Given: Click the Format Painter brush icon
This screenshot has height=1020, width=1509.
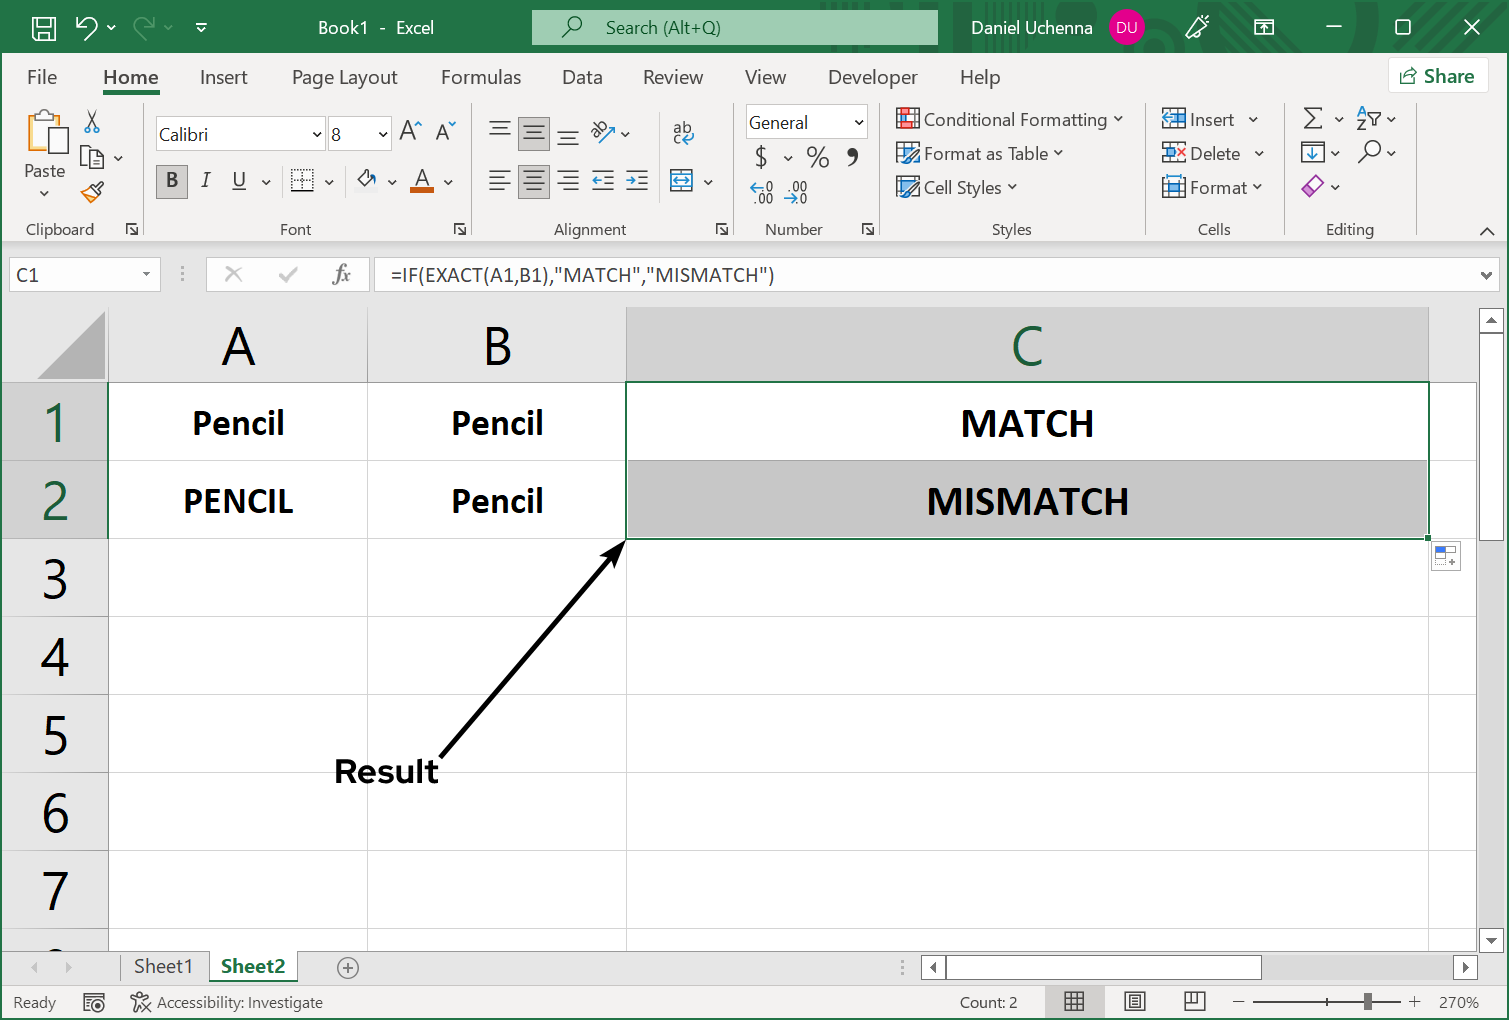Looking at the screenshot, I should (92, 192).
